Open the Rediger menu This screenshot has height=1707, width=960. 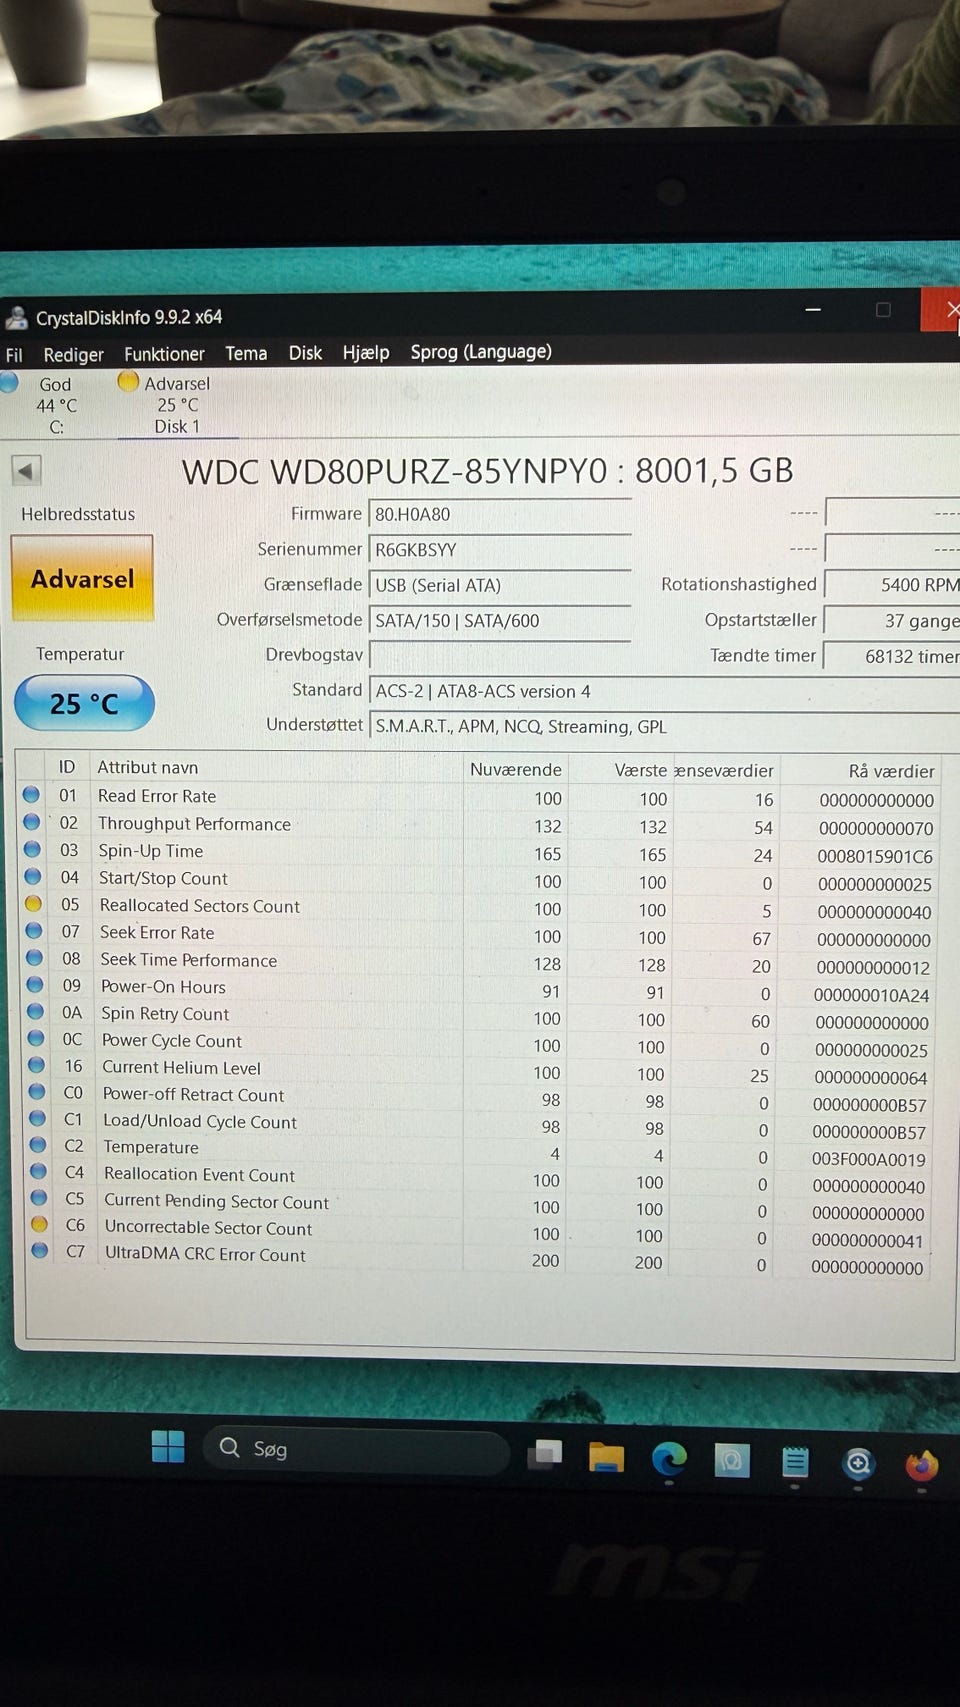[x=73, y=355]
